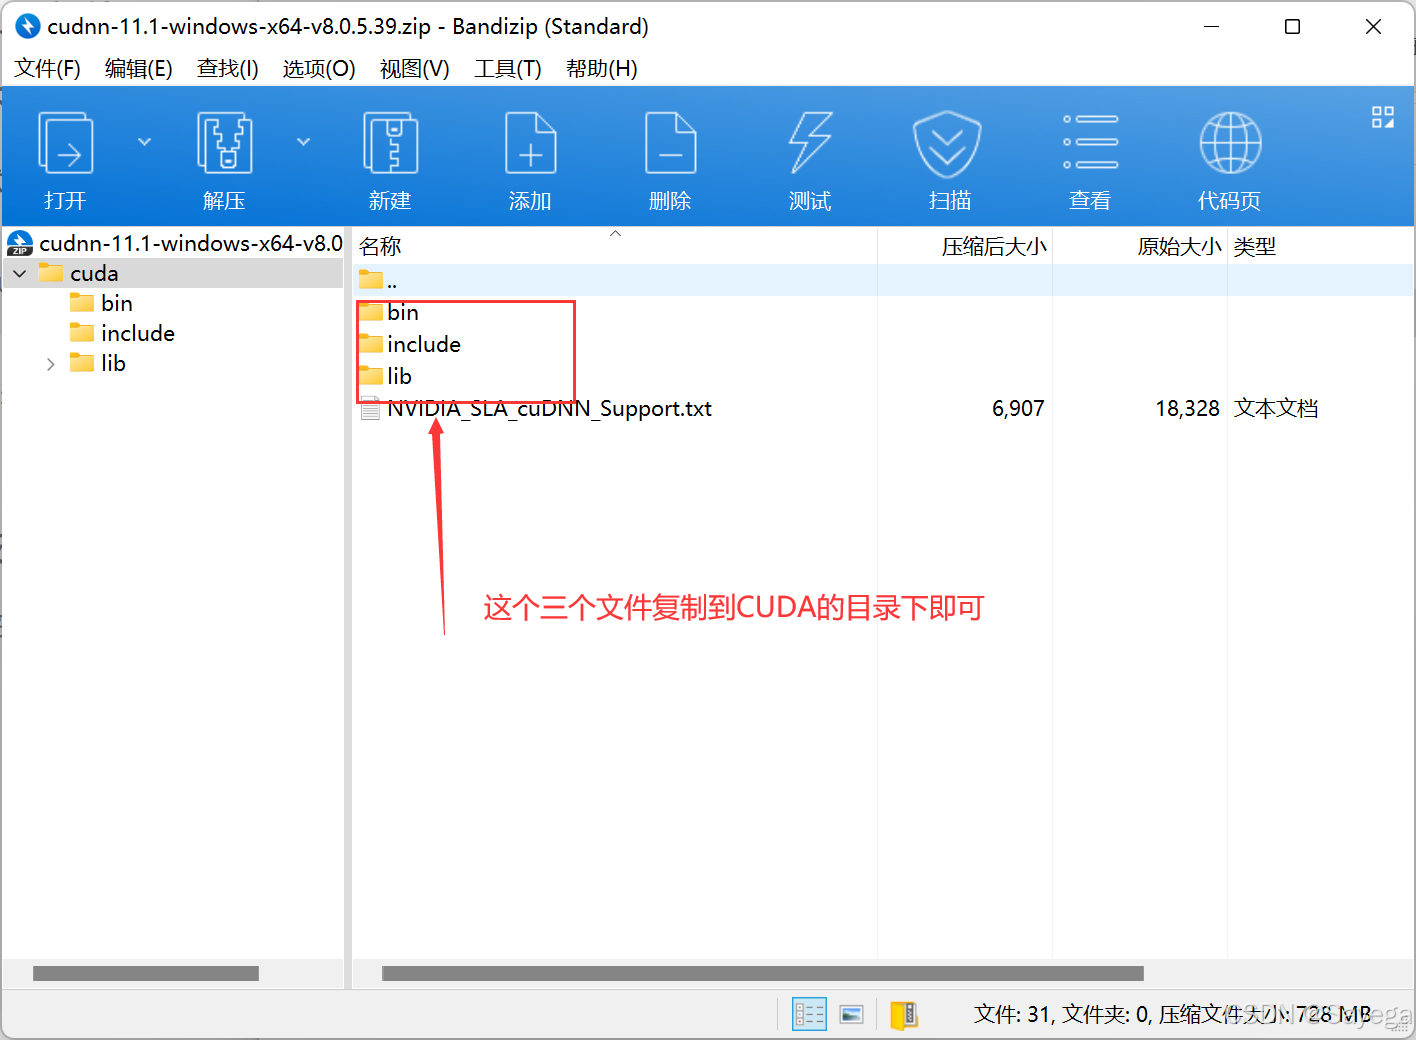This screenshot has height=1040, width=1416.
Task: Expand the lib folder in tree
Action: pos(50,364)
